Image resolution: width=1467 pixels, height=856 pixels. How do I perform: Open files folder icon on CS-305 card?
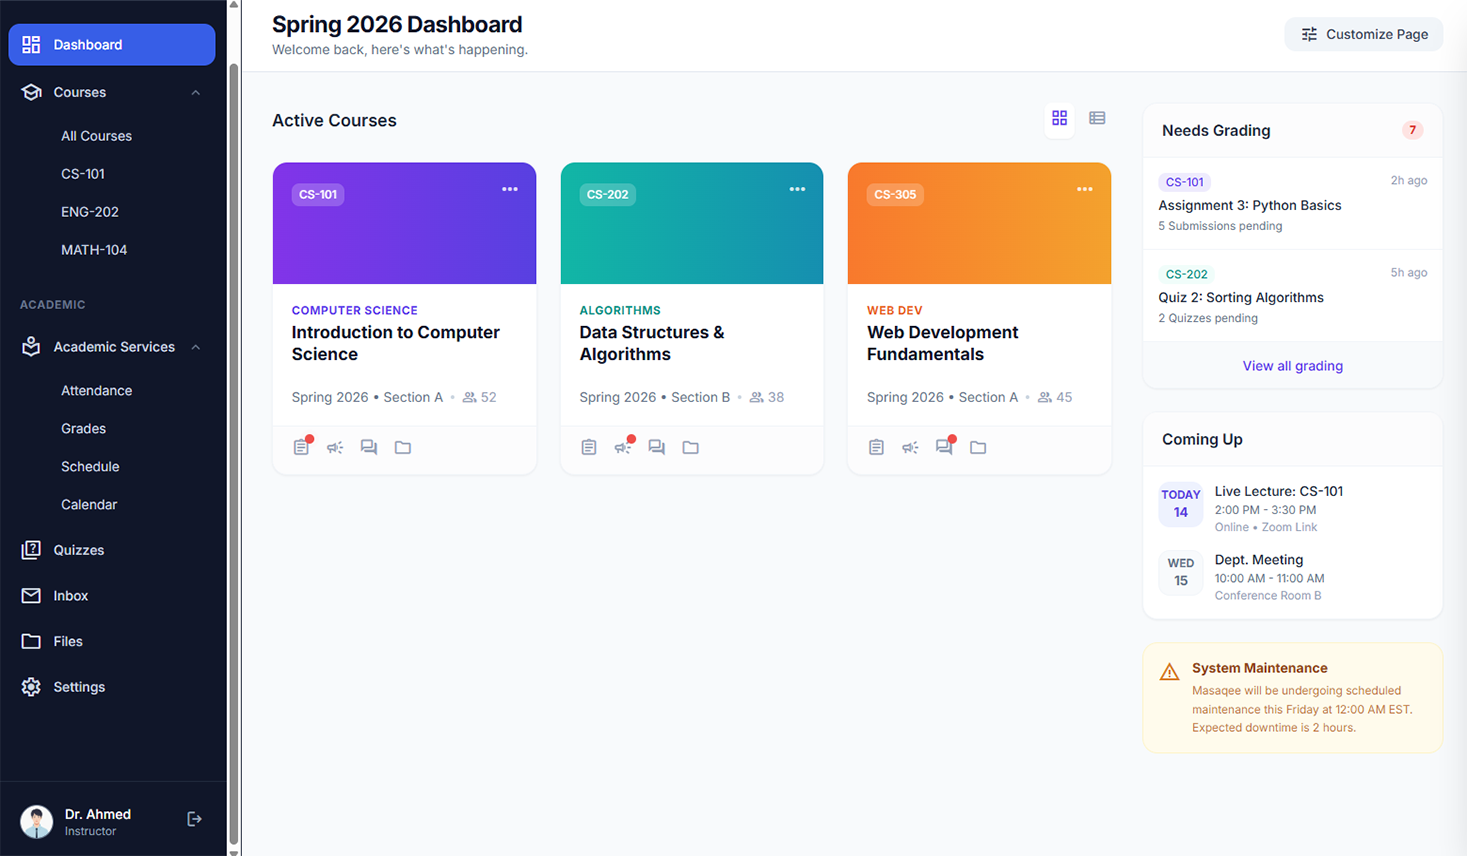978,447
